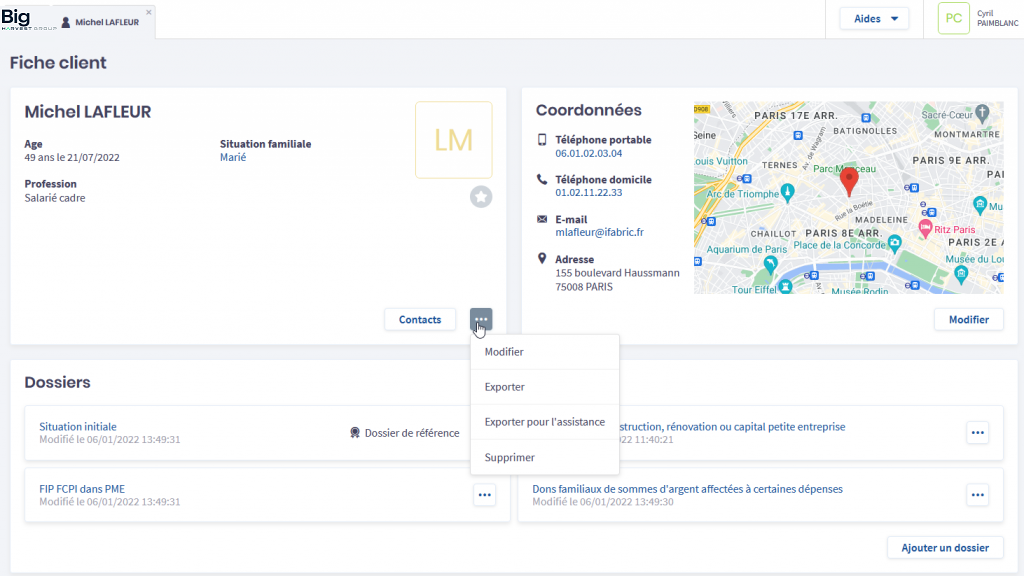The width and height of the screenshot is (1024, 576).
Task: Choose Supprimer in the context menu
Action: click(x=509, y=457)
